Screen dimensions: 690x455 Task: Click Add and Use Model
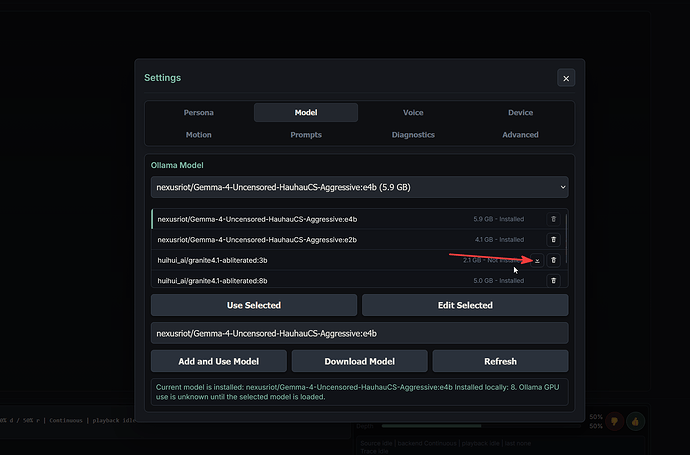pos(219,361)
